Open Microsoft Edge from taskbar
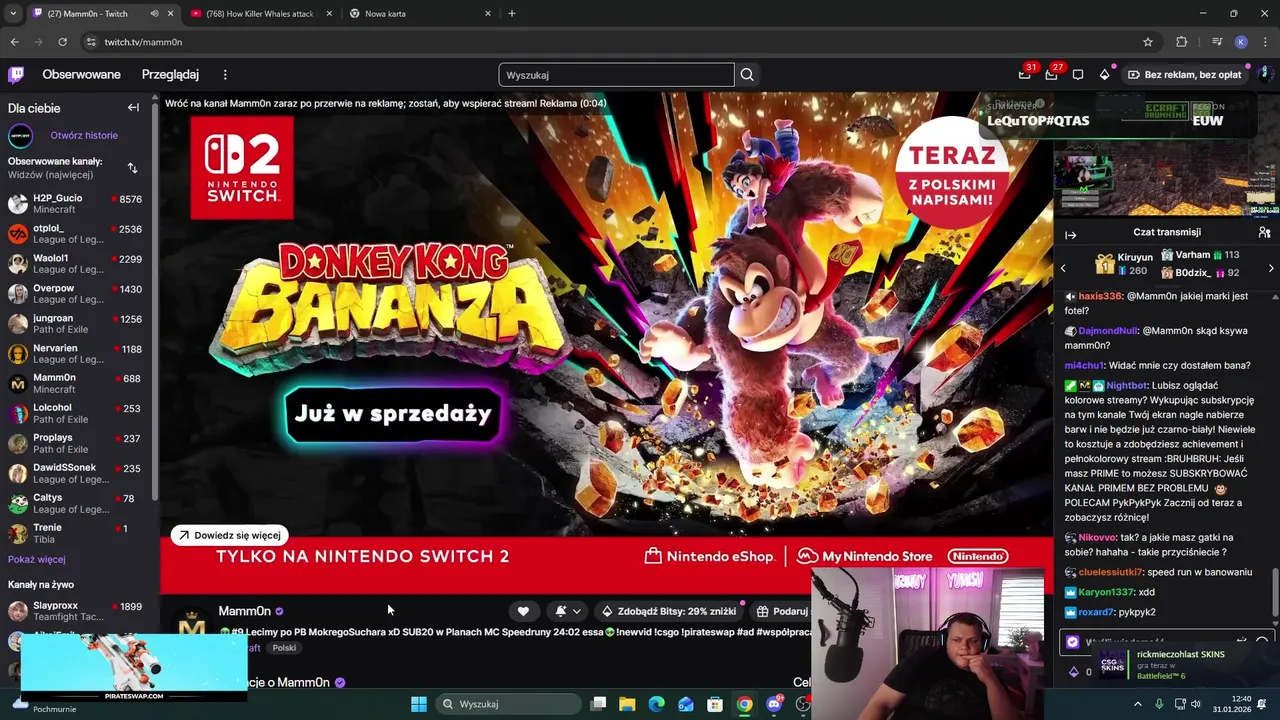Screen dimensions: 1280x720 tap(656, 704)
